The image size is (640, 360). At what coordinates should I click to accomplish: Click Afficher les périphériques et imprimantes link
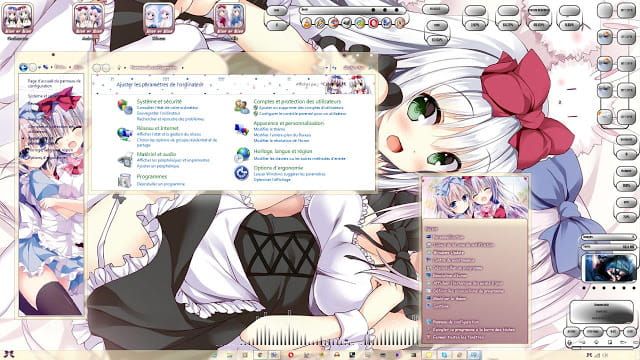coord(173,160)
